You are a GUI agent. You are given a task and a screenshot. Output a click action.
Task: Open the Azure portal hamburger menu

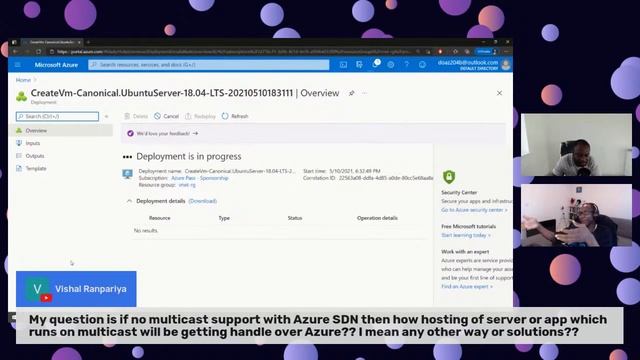pyautogui.click(x=18, y=65)
